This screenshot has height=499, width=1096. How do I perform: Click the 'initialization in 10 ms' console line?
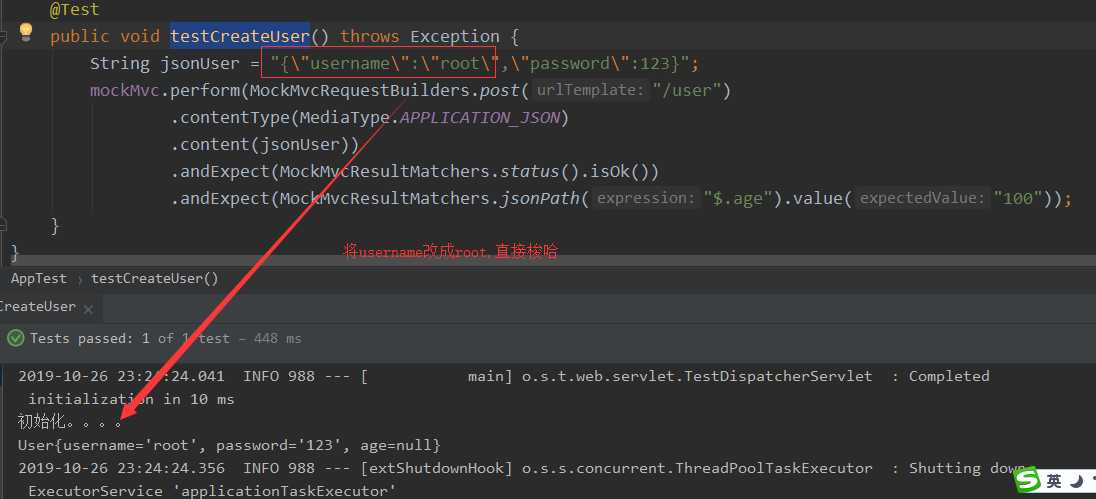tap(131, 400)
